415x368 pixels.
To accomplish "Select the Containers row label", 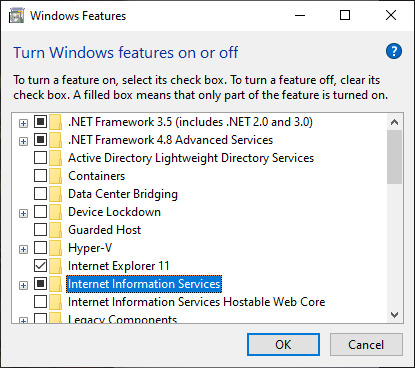I will point(97,176).
